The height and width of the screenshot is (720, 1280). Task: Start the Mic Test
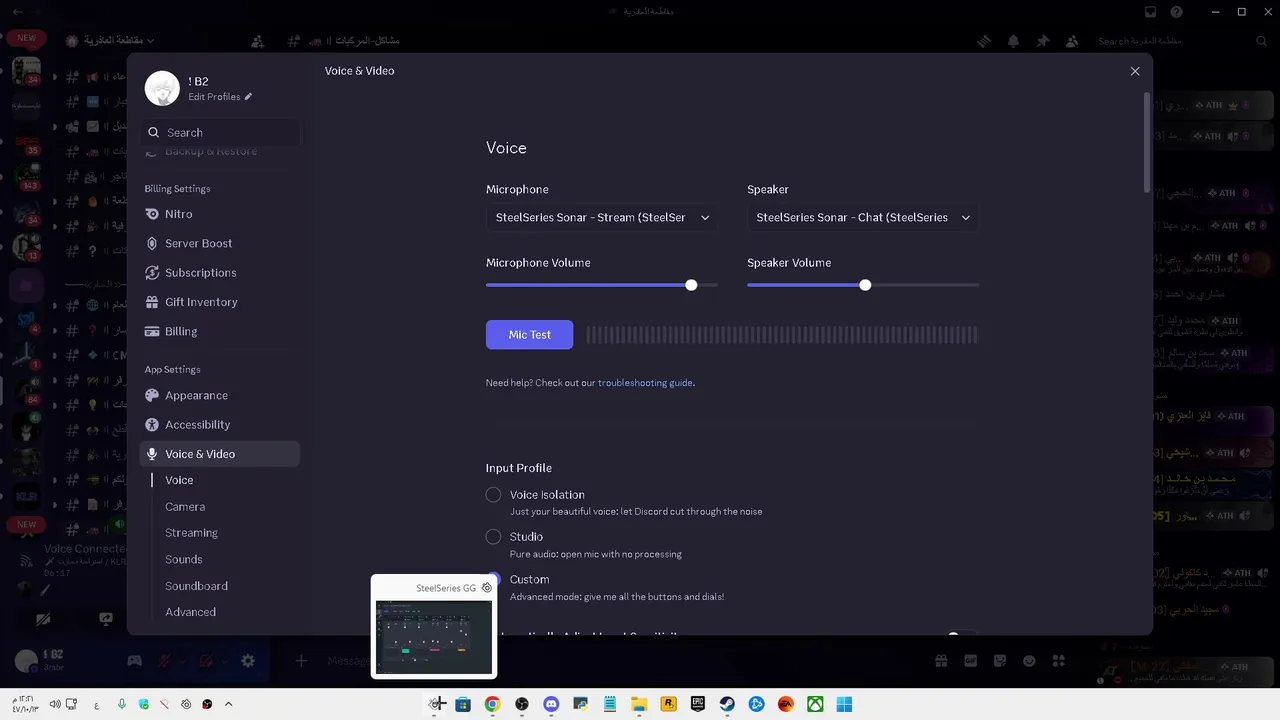[529, 334]
